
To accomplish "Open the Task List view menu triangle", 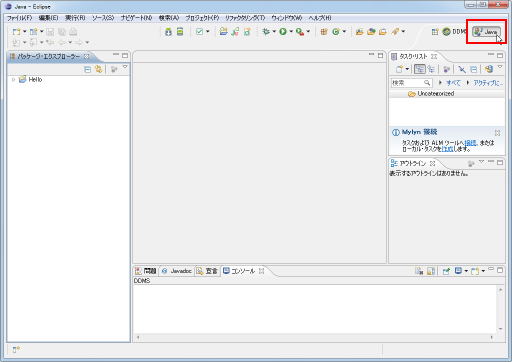I will 500,67.
